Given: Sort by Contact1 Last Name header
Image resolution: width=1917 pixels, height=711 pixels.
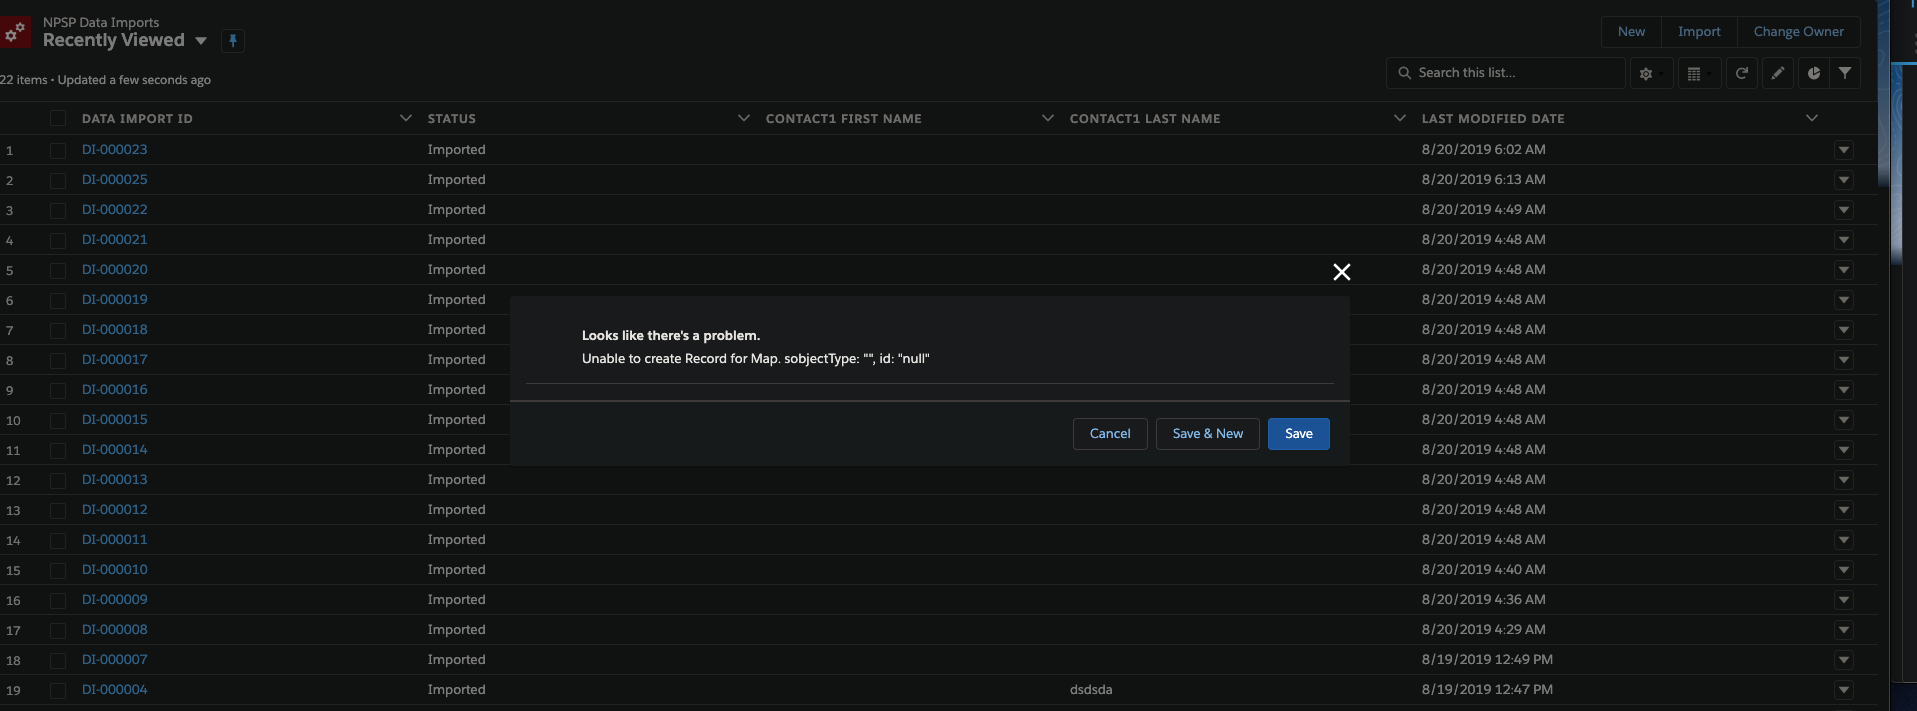Looking at the screenshot, I should 1145,118.
